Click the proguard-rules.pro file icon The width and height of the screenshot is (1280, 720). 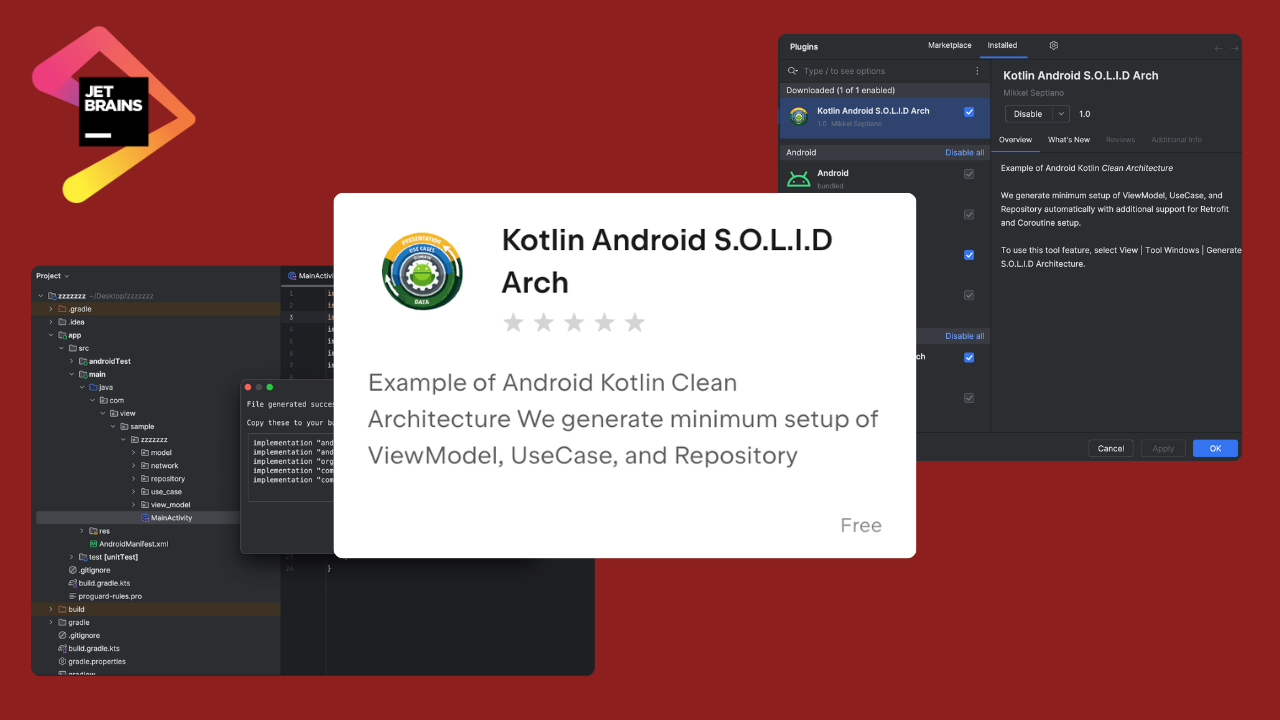tap(72, 596)
